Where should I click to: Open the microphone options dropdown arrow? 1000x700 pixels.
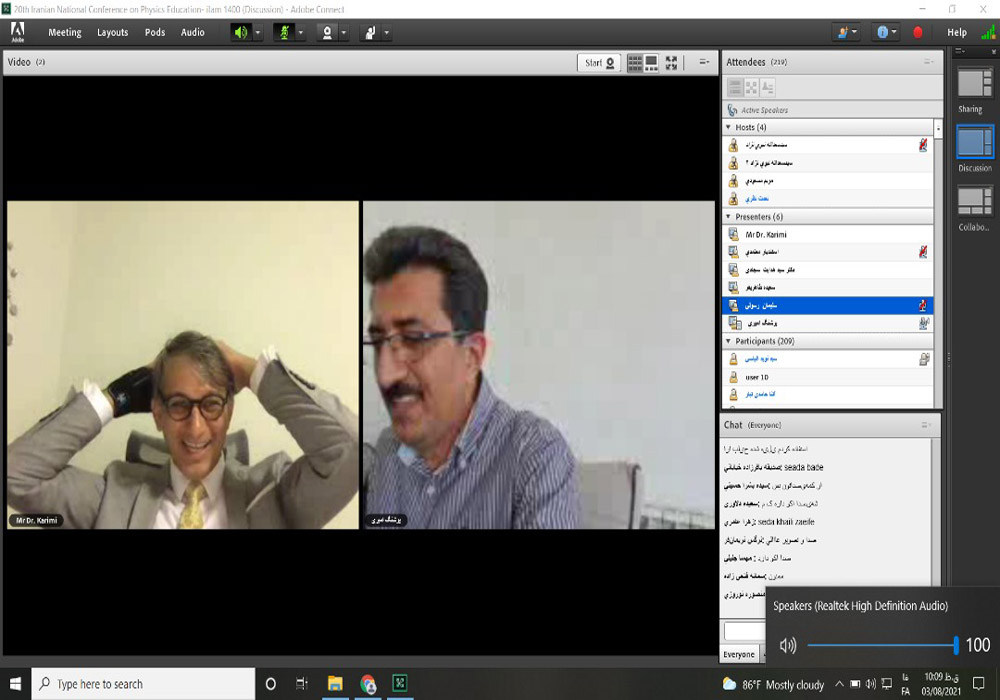(x=301, y=32)
